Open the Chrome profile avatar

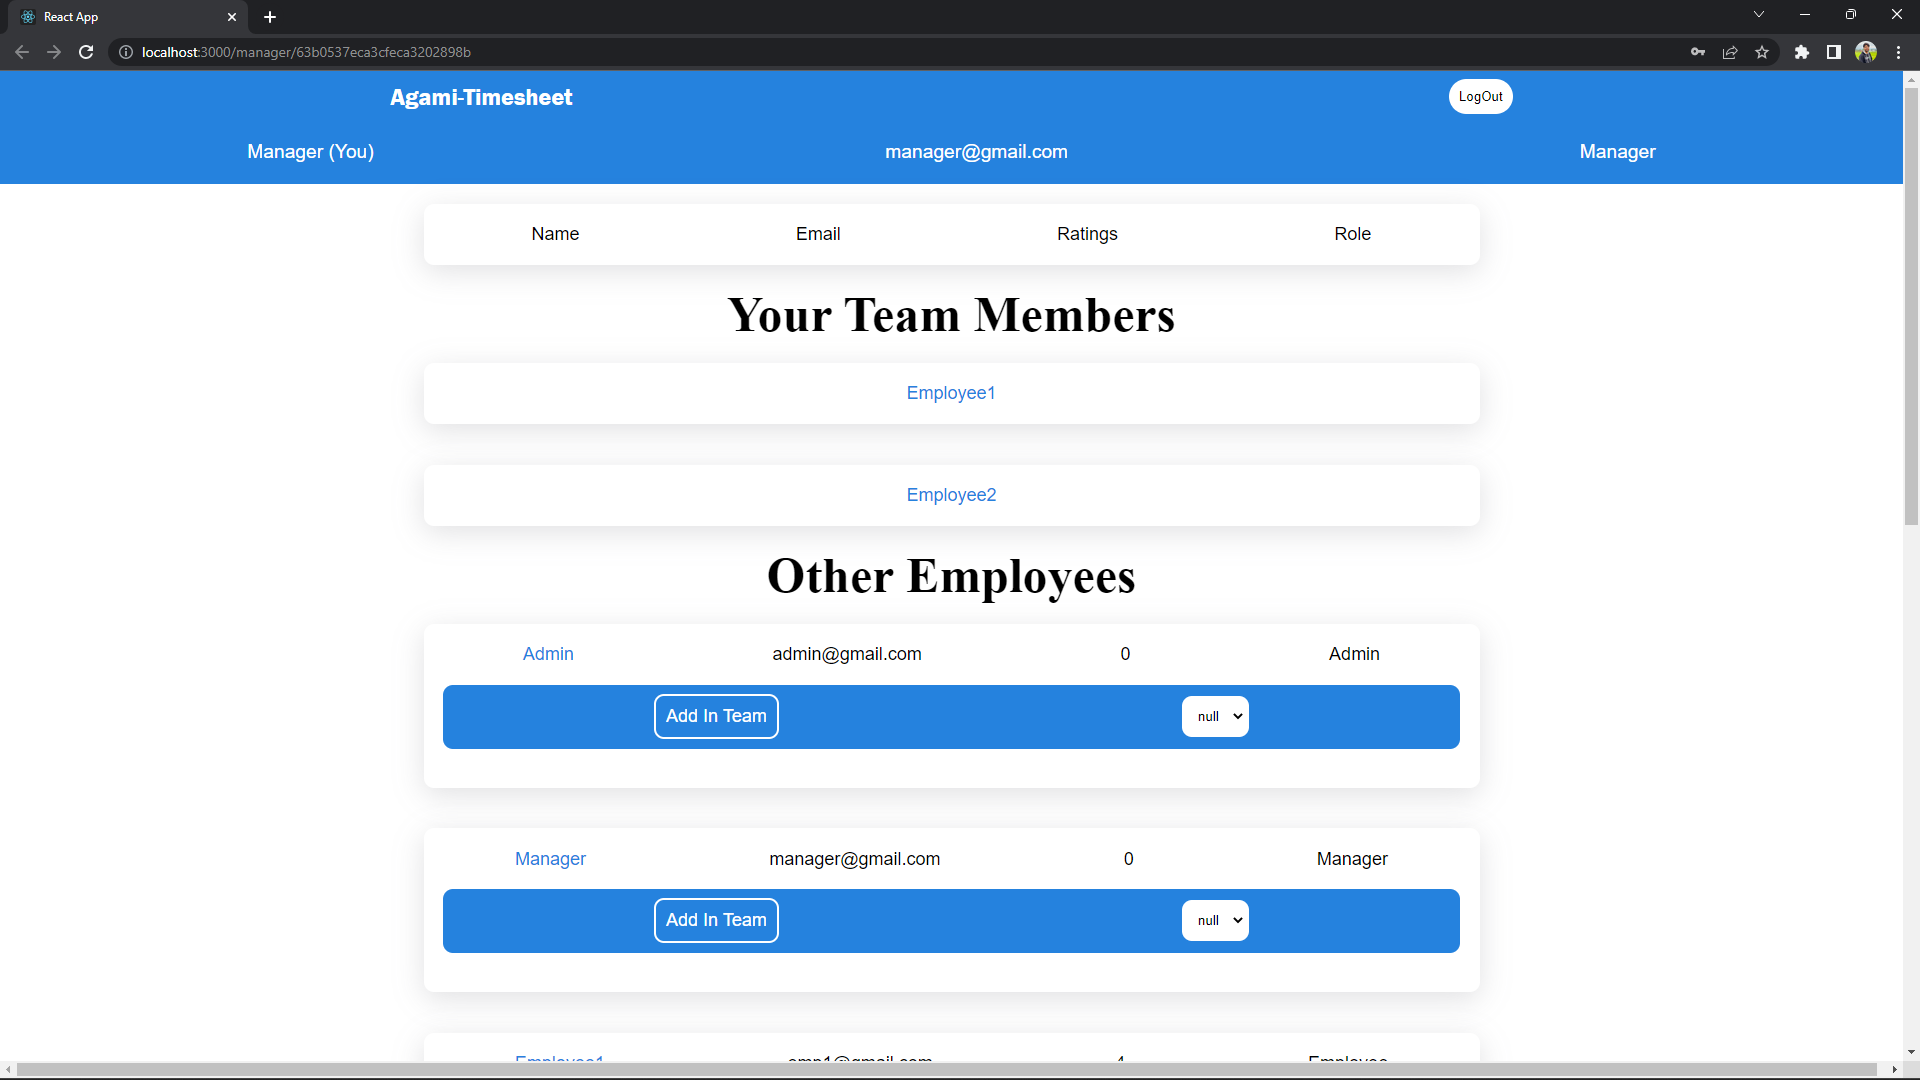[x=1867, y=52]
